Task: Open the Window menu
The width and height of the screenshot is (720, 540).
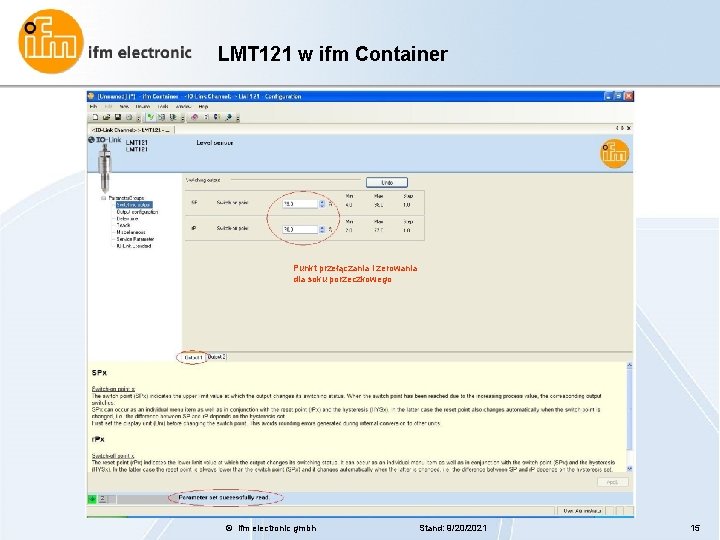Action: 183,107
